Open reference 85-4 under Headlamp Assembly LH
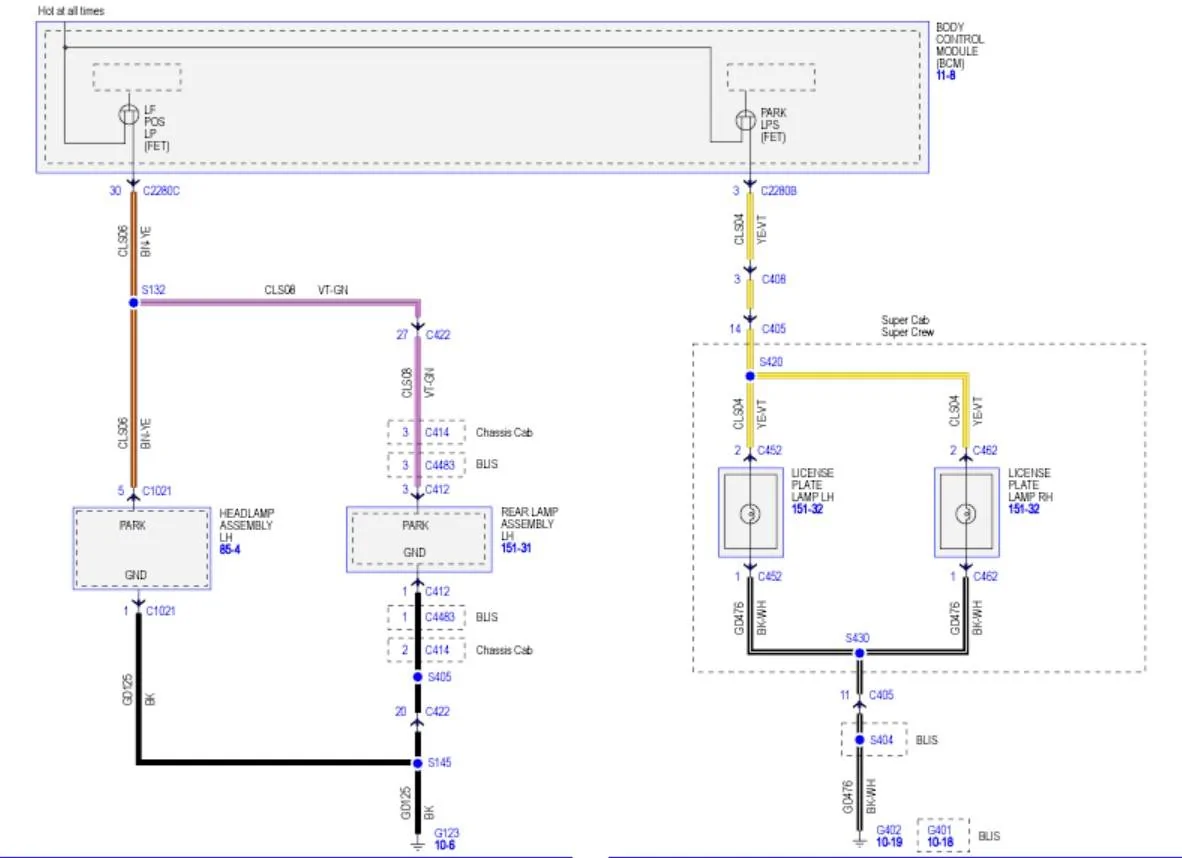Image resolution: width=1182 pixels, height=858 pixels. [x=229, y=550]
